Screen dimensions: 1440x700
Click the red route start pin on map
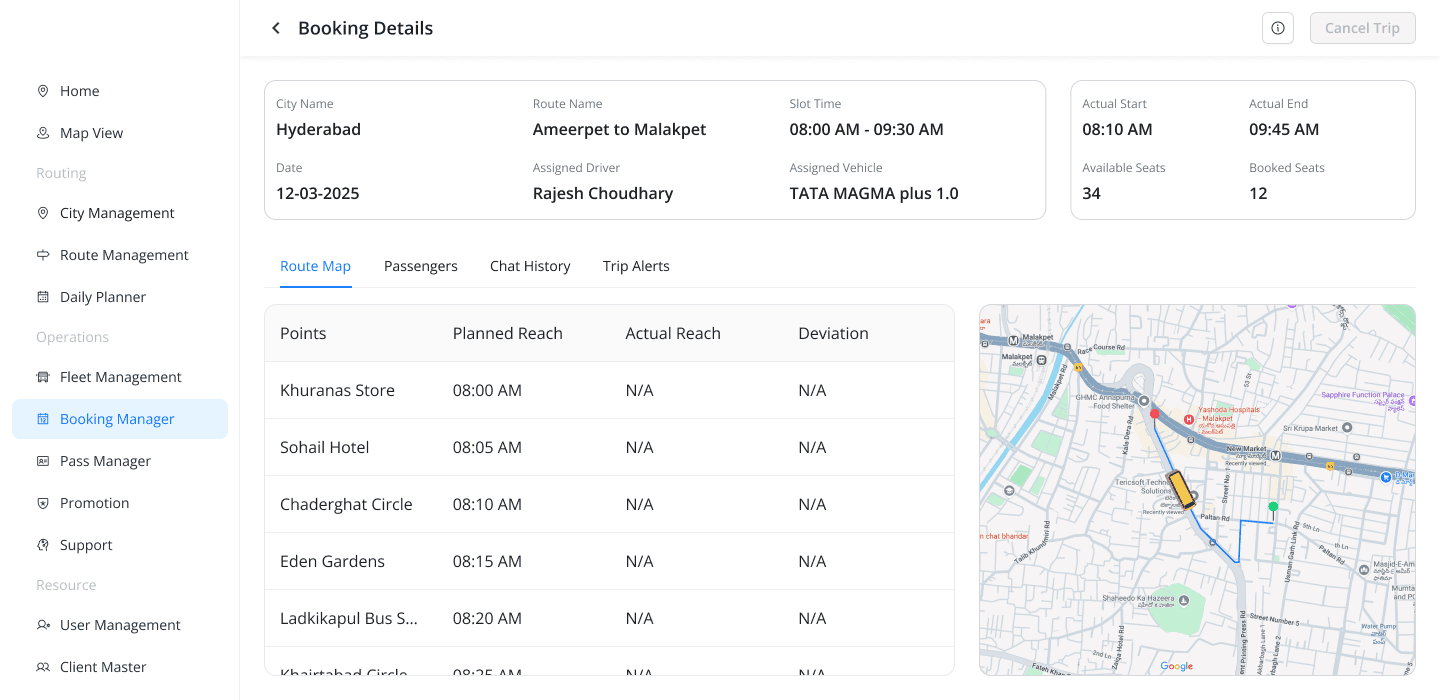1154,413
